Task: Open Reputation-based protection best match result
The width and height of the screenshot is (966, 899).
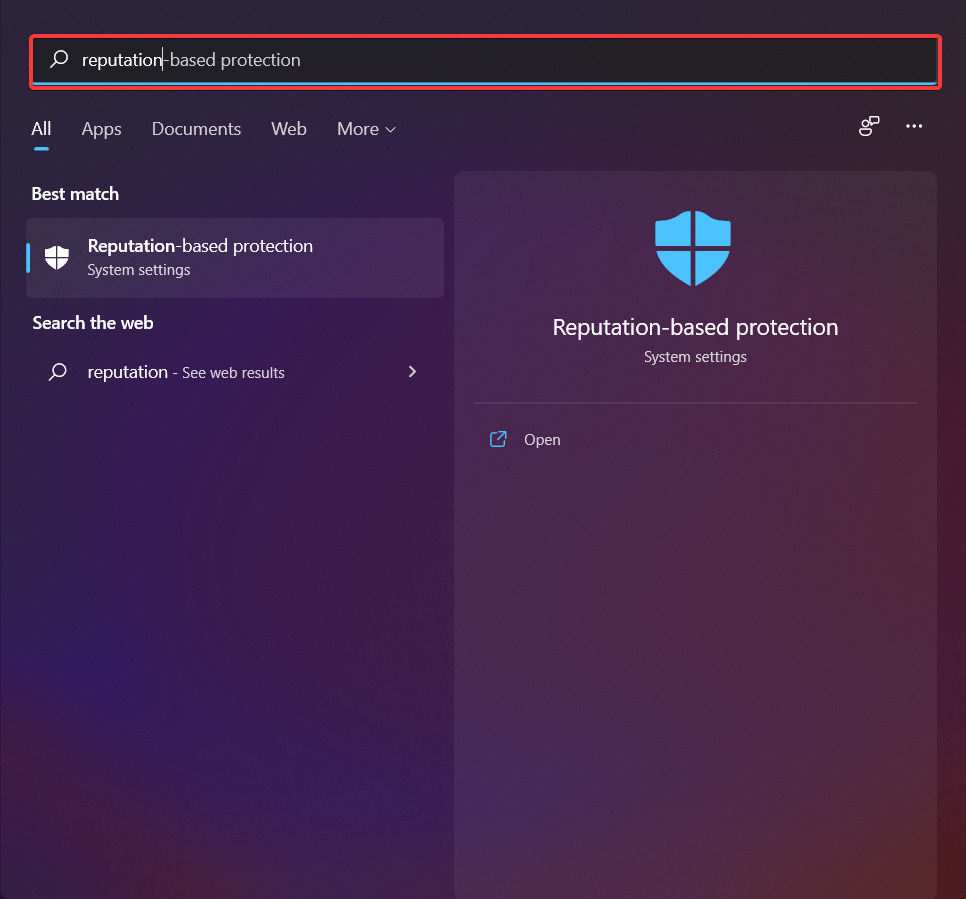Action: [235, 258]
